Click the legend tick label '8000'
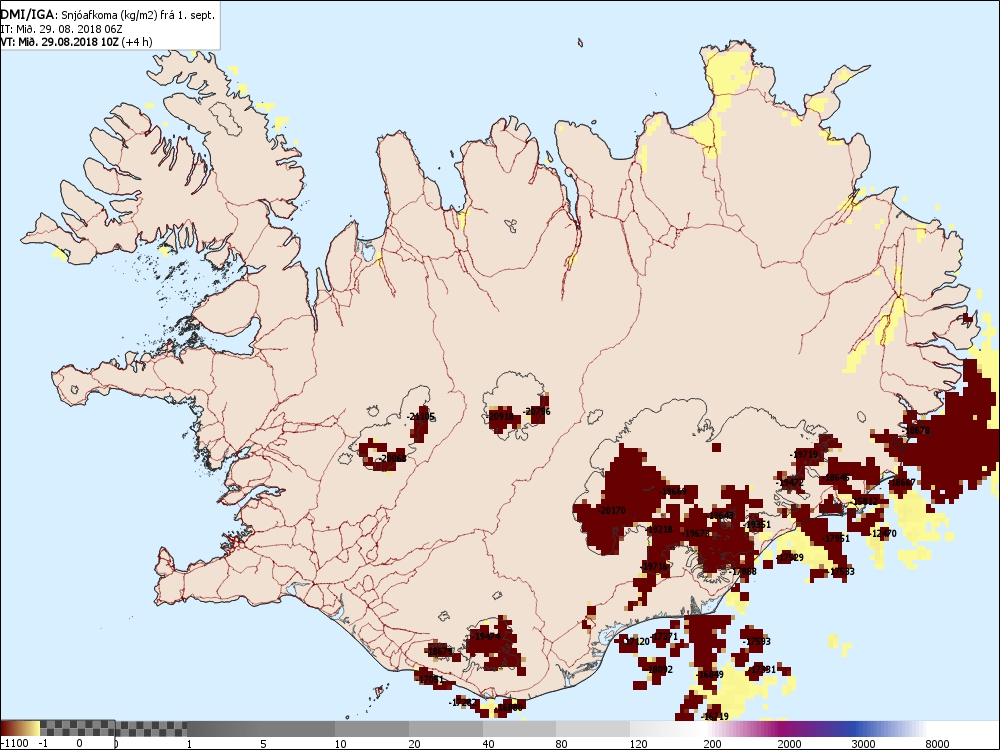1000x750 pixels. tap(937, 743)
